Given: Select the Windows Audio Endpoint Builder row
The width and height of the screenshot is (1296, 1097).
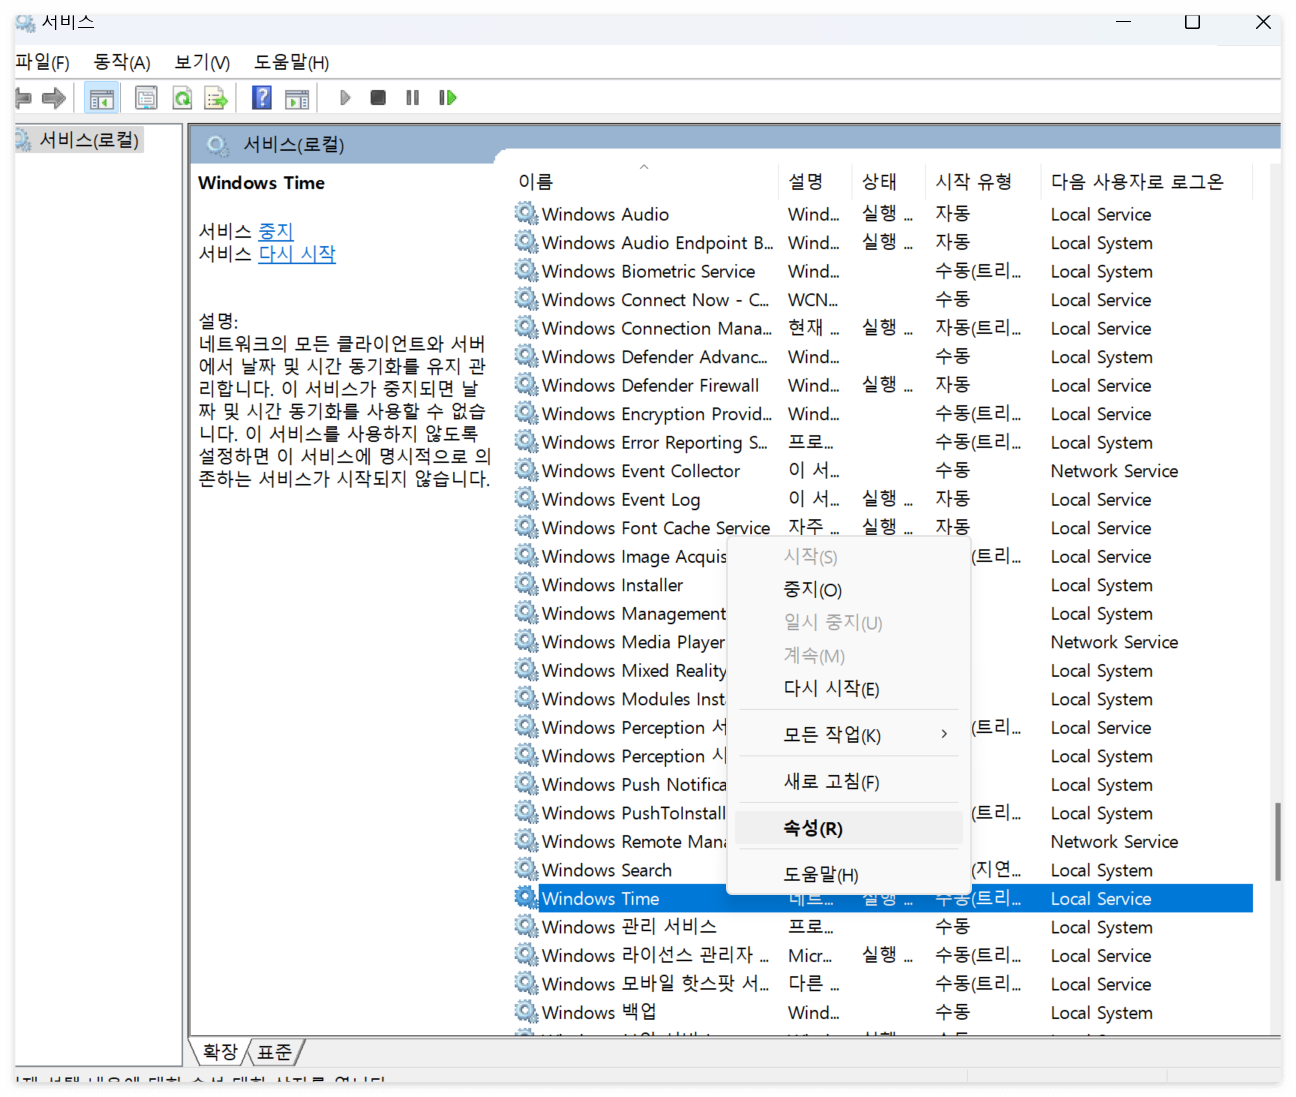Looking at the screenshot, I should [x=883, y=242].
